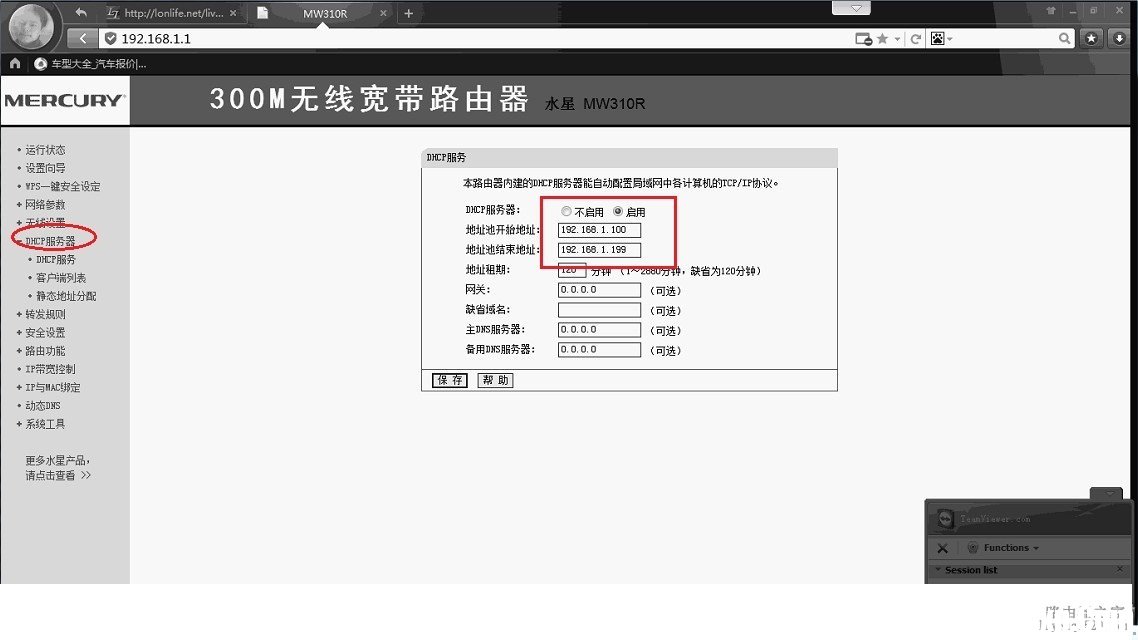Select the MW310R tab
This screenshot has height=640, width=1138.
click(x=324, y=13)
